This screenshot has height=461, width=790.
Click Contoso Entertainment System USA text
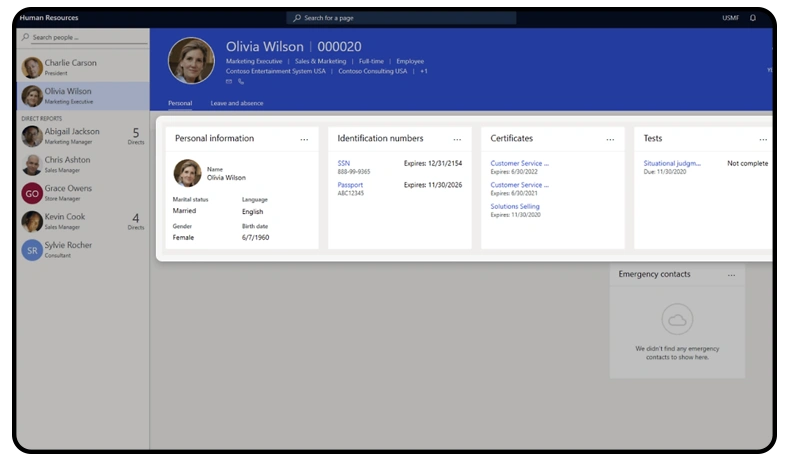tap(276, 71)
